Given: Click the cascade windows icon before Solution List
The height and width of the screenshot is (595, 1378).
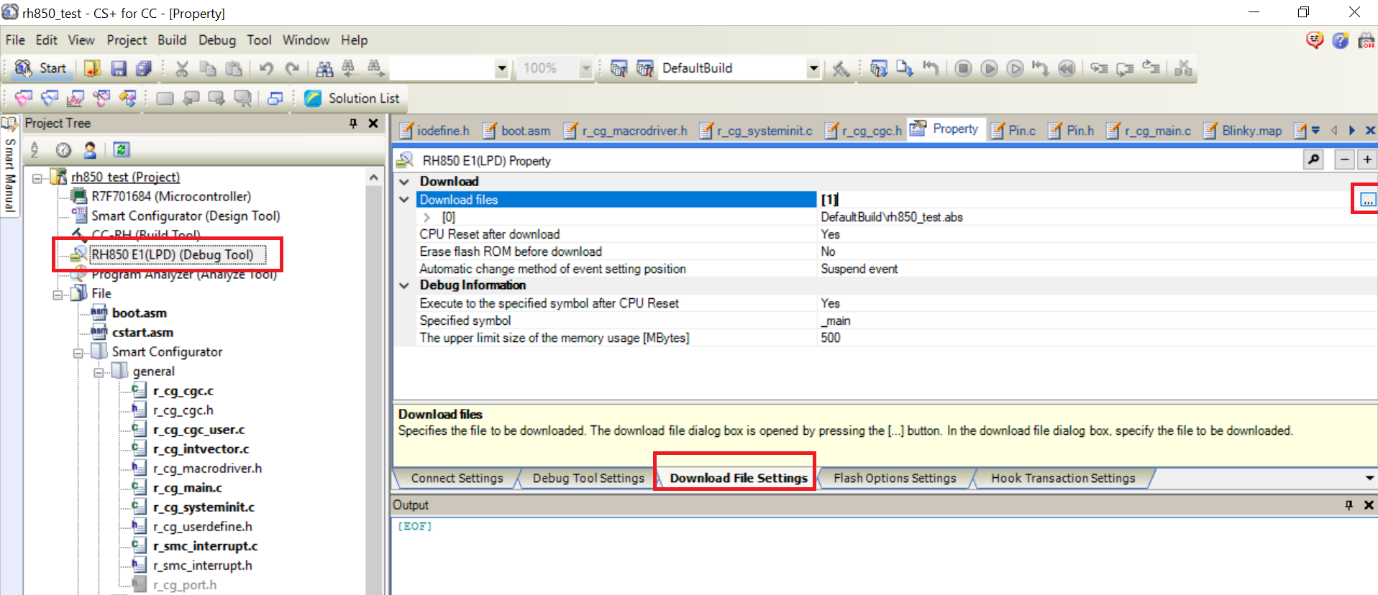Looking at the screenshot, I should (x=275, y=98).
